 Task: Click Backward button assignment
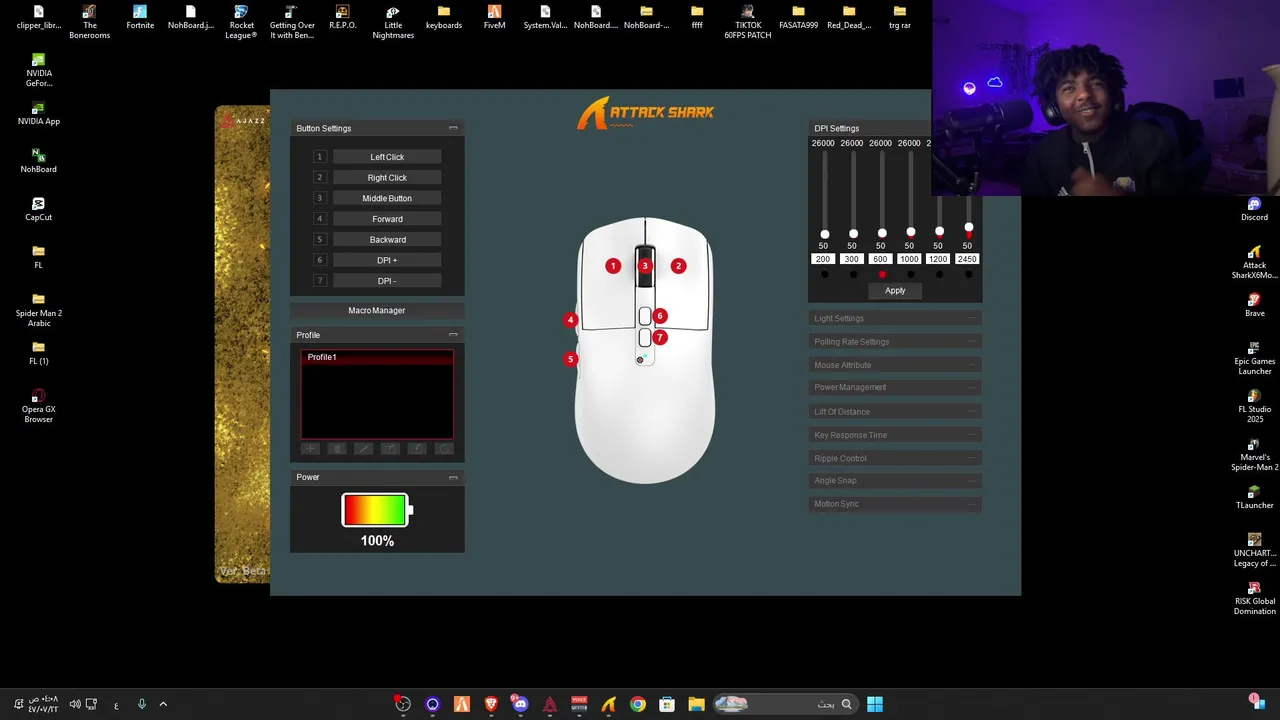pyautogui.click(x=387, y=239)
